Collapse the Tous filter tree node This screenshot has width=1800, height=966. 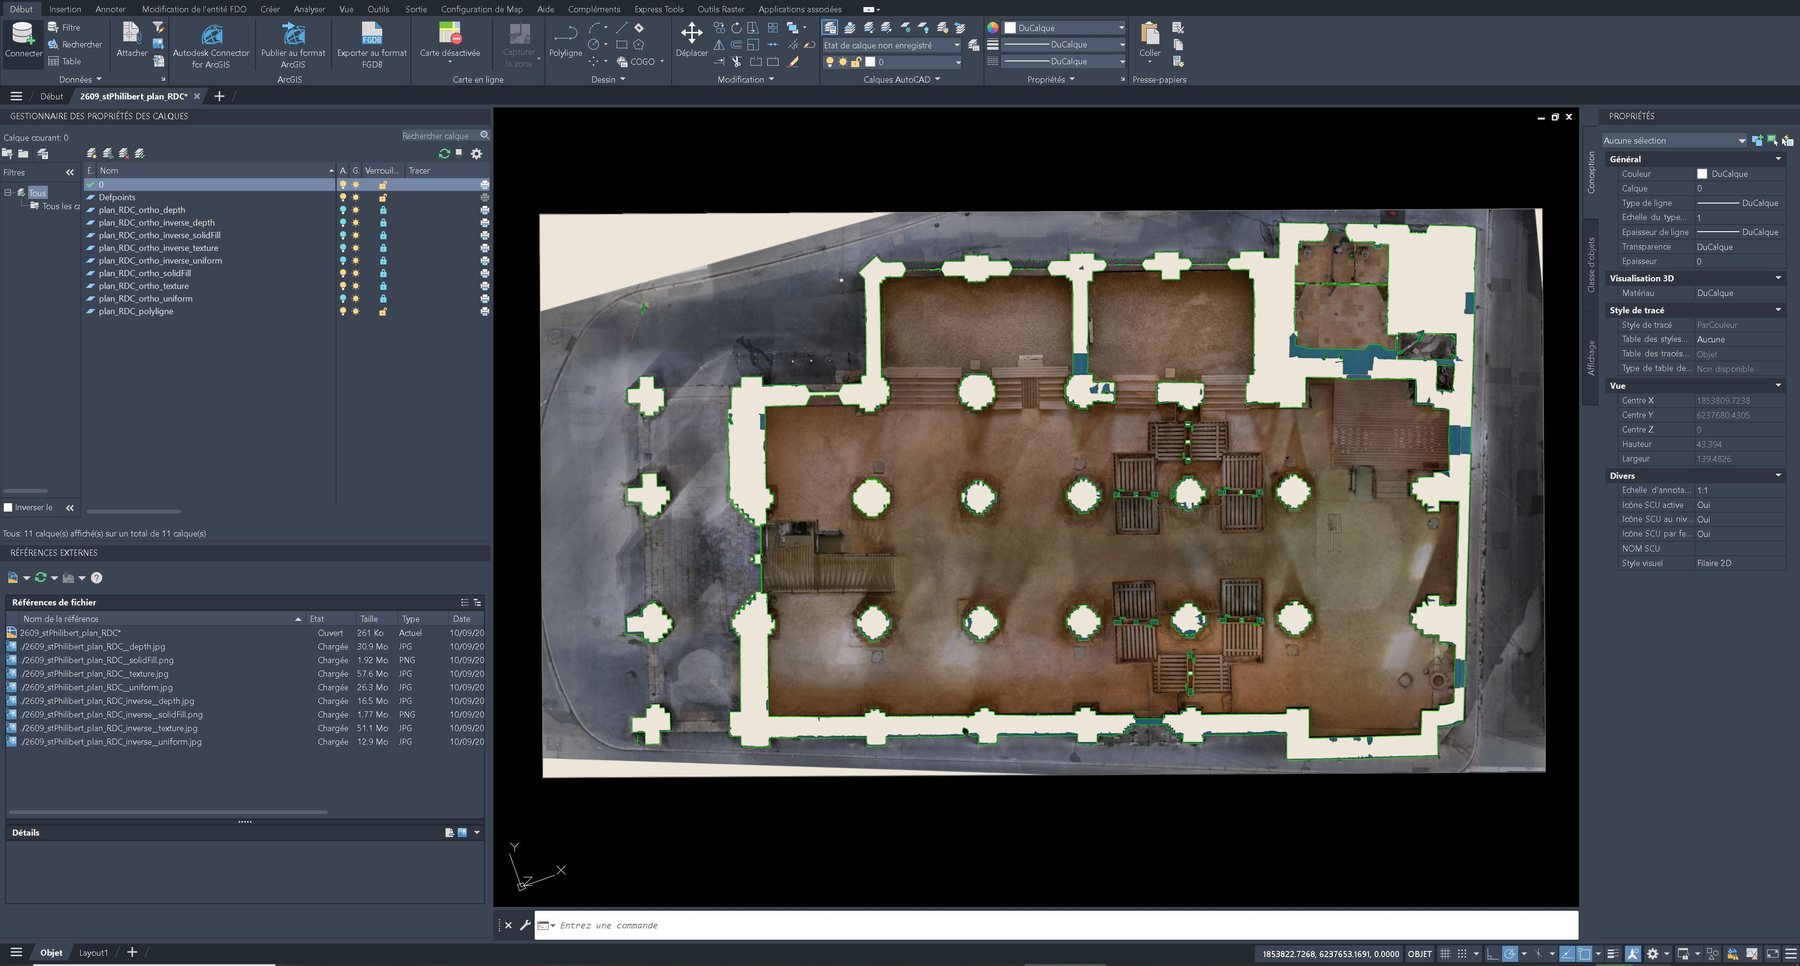[x=8, y=192]
